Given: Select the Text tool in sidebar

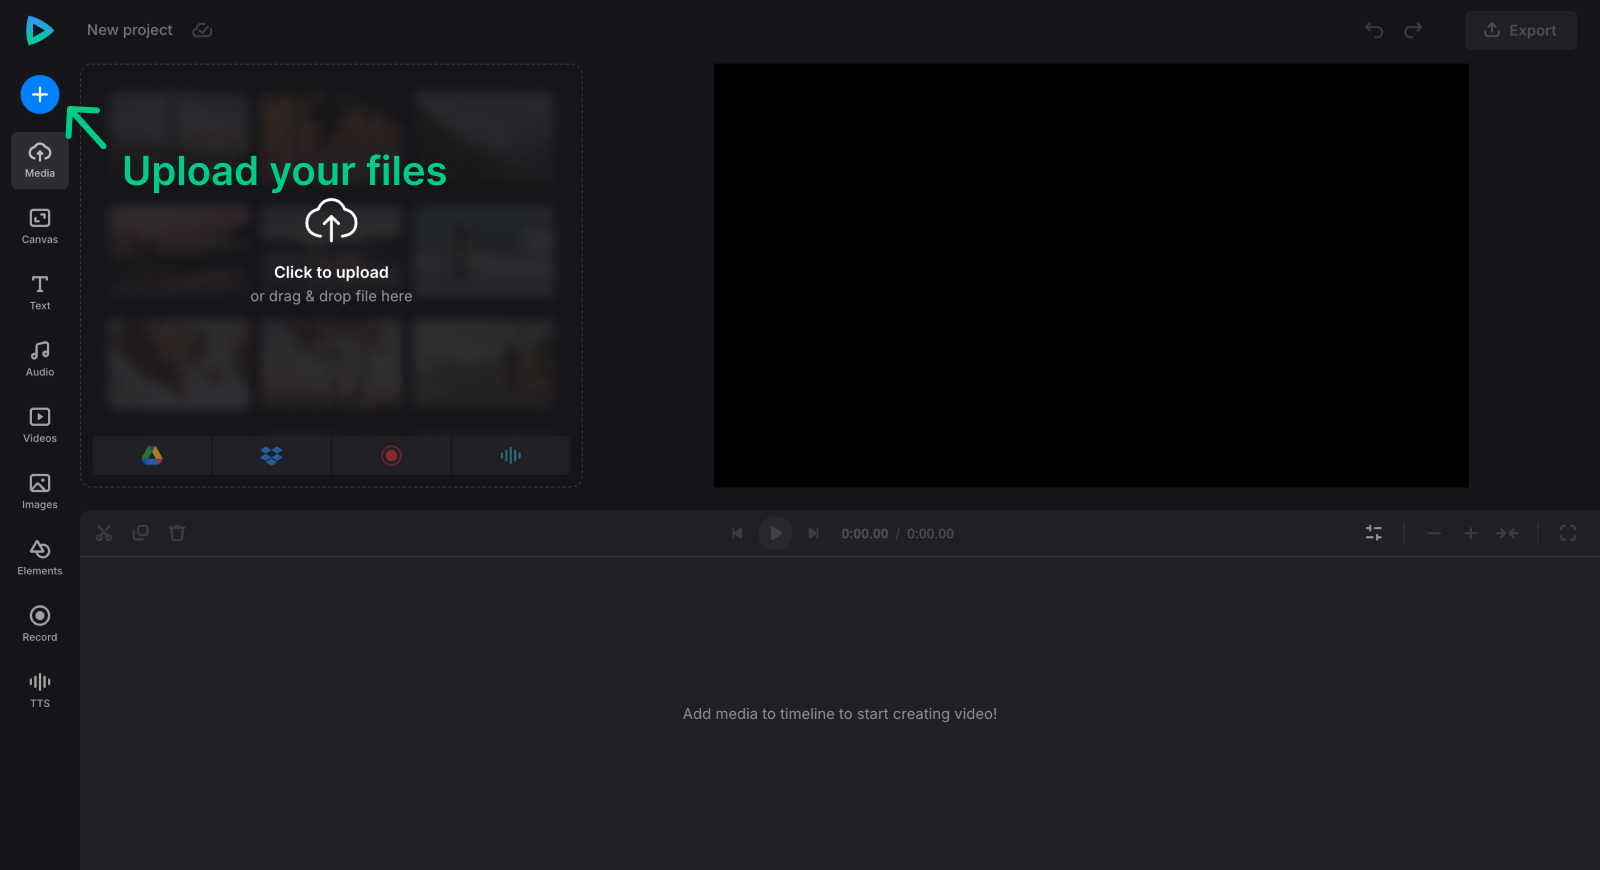Looking at the screenshot, I should 40,292.
